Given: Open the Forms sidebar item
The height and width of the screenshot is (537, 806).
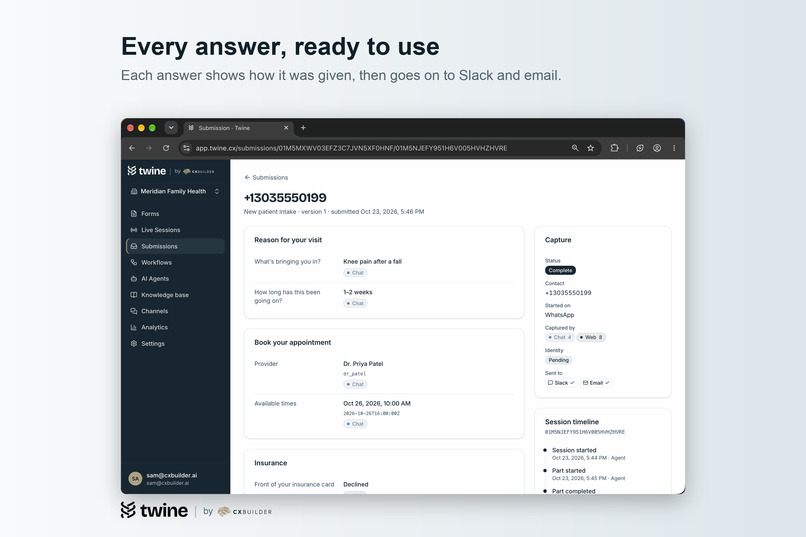Looking at the screenshot, I should point(175,213).
